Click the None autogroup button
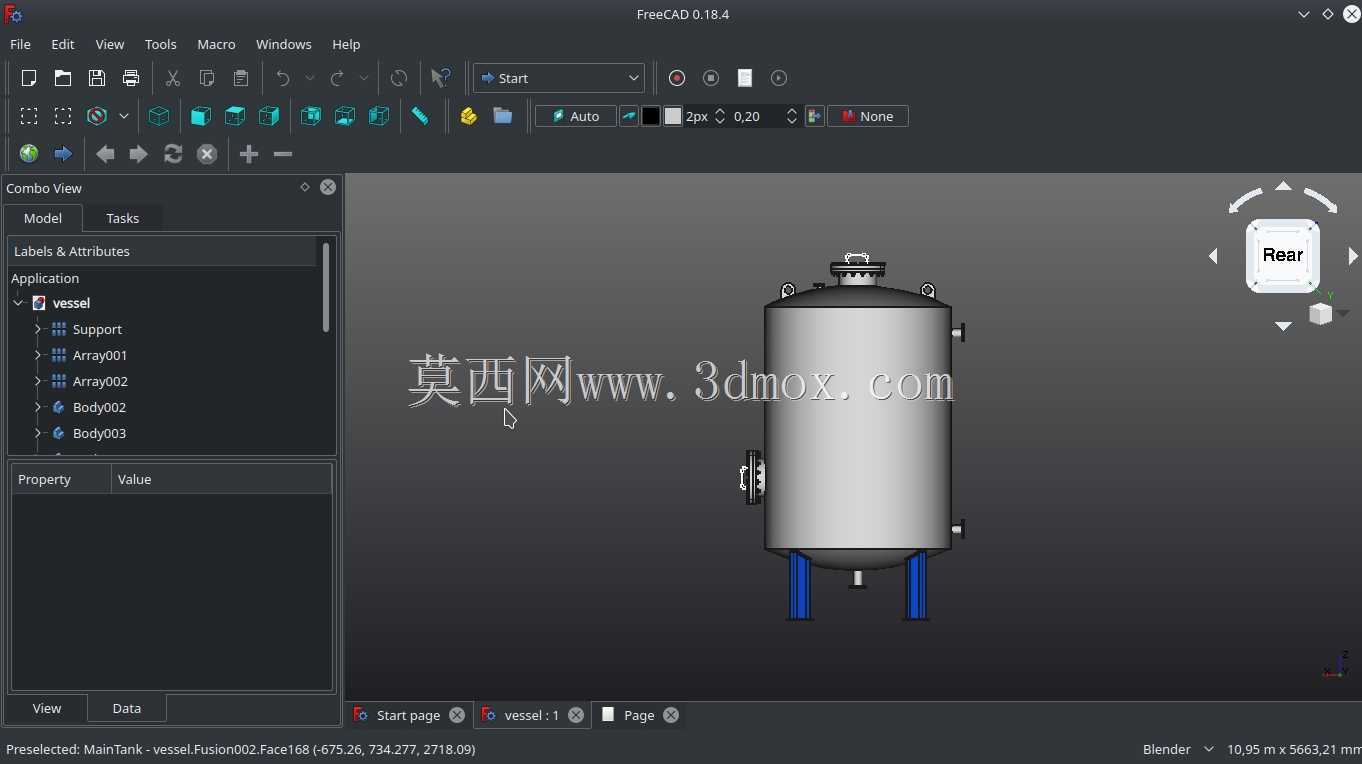Viewport: 1362px width, 764px height. click(x=868, y=116)
